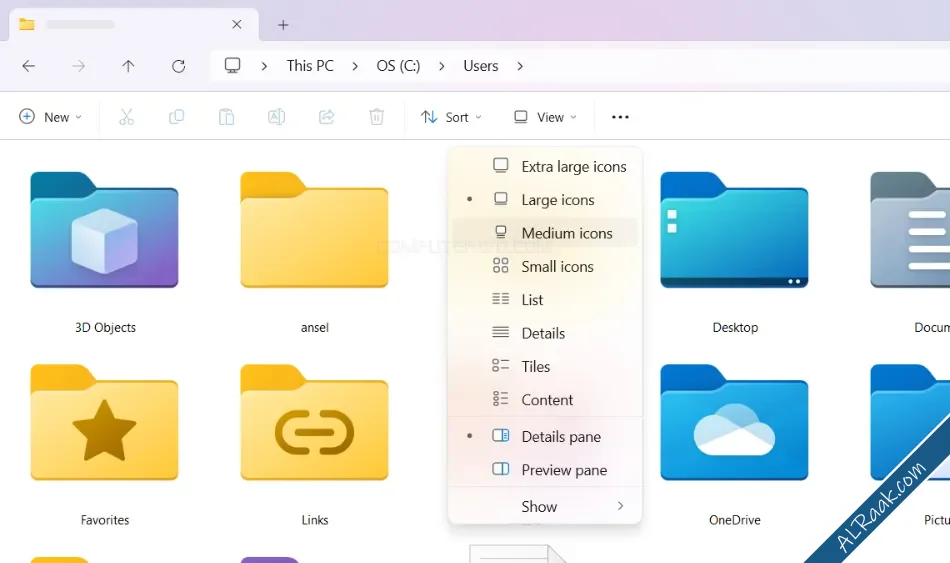Select the Links folder

tap(314, 422)
